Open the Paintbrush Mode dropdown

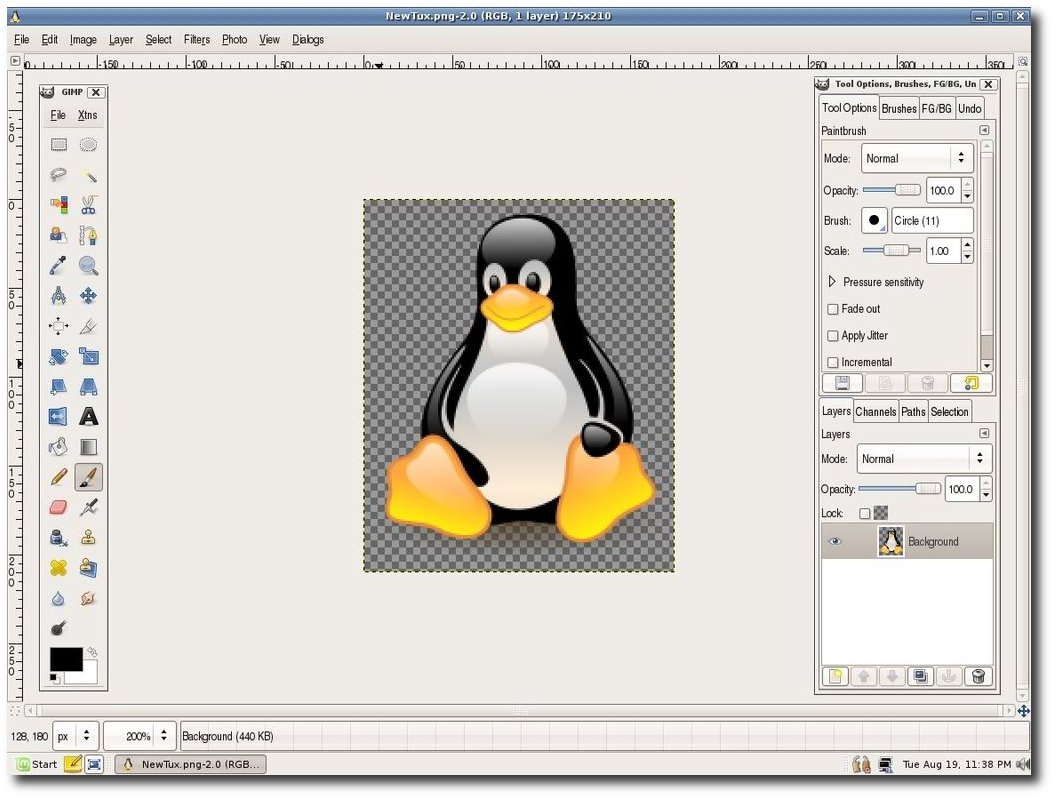tap(917, 159)
